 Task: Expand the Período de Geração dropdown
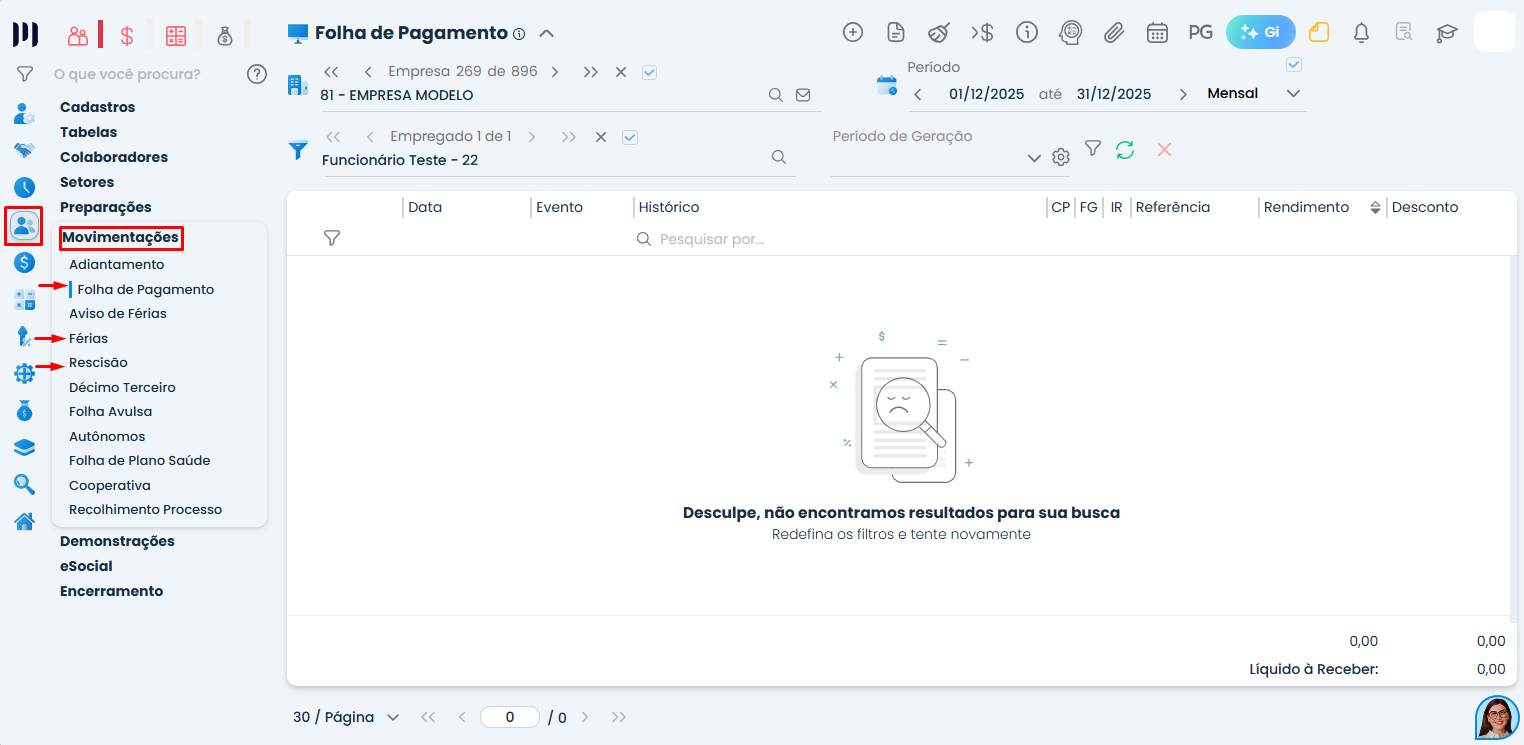click(x=1034, y=158)
